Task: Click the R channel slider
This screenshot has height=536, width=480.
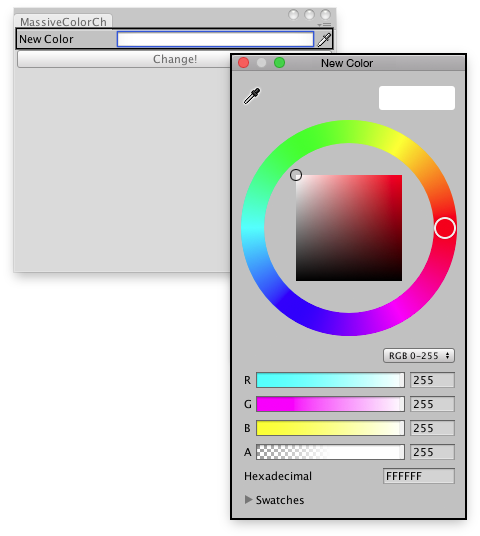Action: click(330, 380)
